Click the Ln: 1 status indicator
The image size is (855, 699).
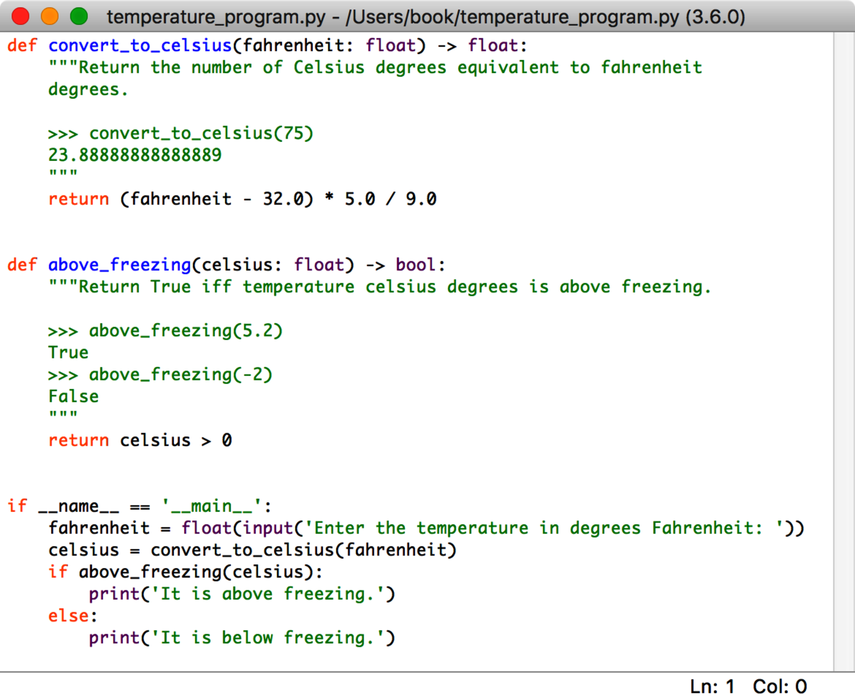click(712, 686)
